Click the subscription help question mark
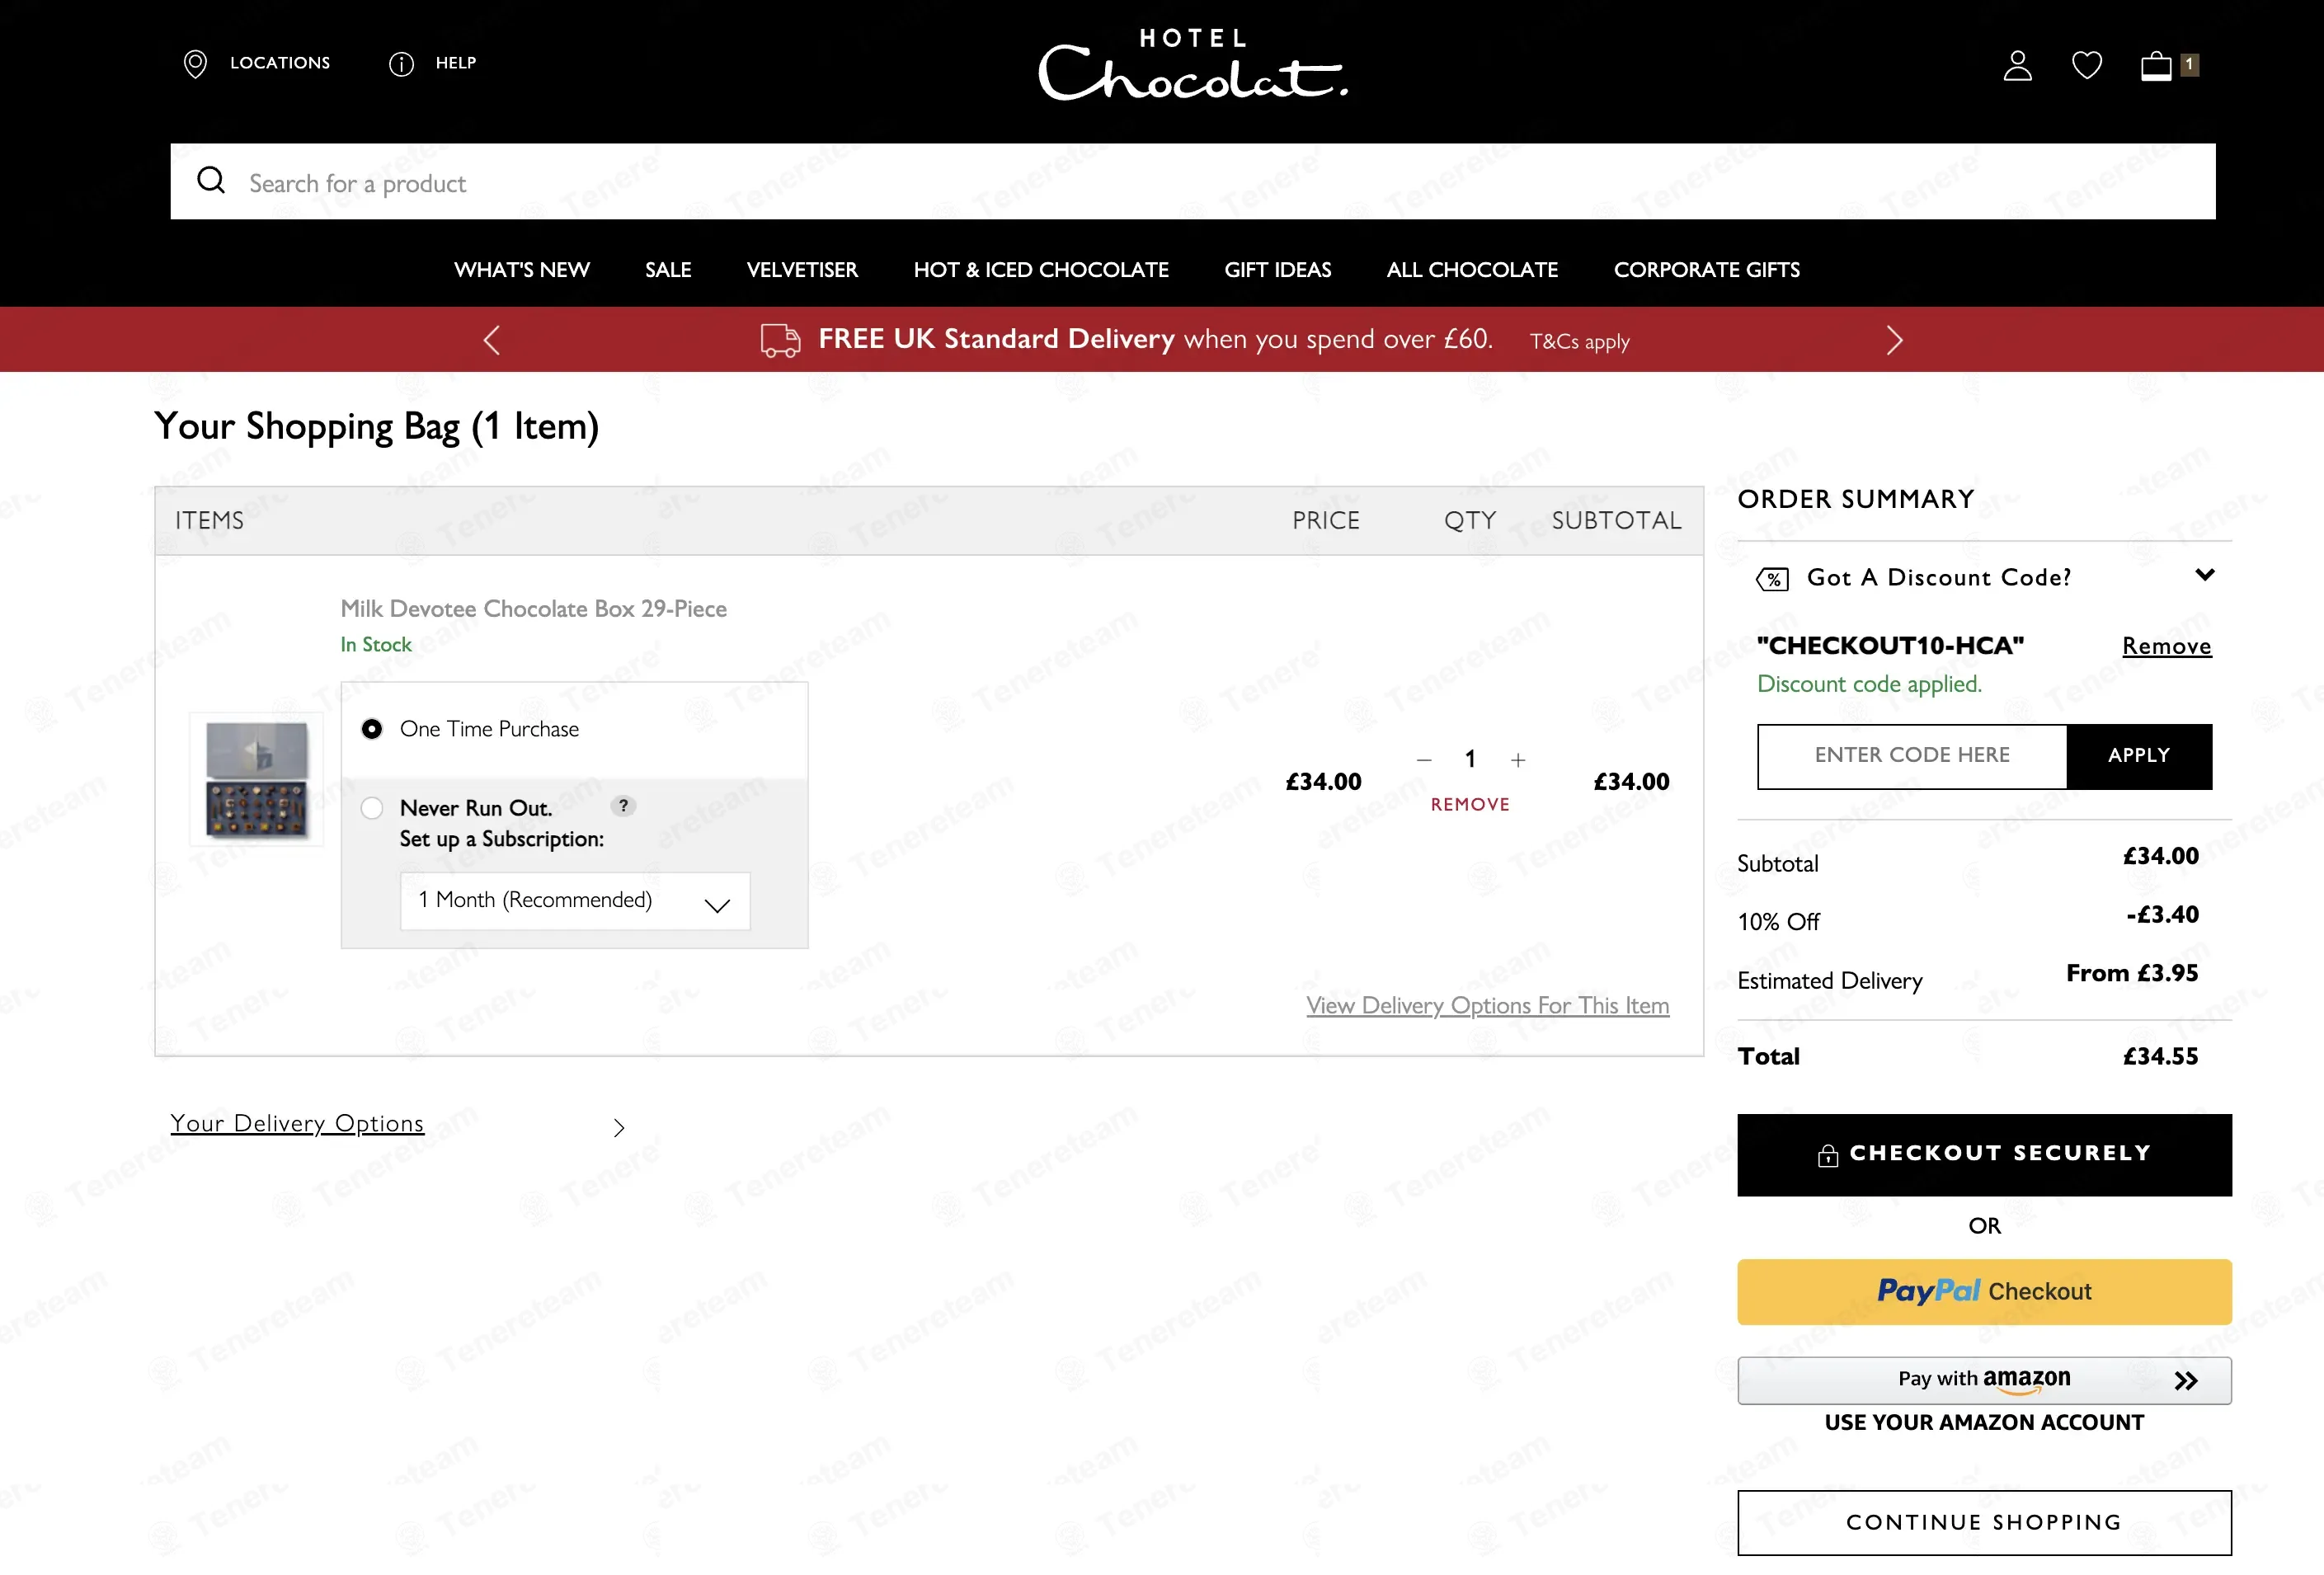 (x=623, y=805)
